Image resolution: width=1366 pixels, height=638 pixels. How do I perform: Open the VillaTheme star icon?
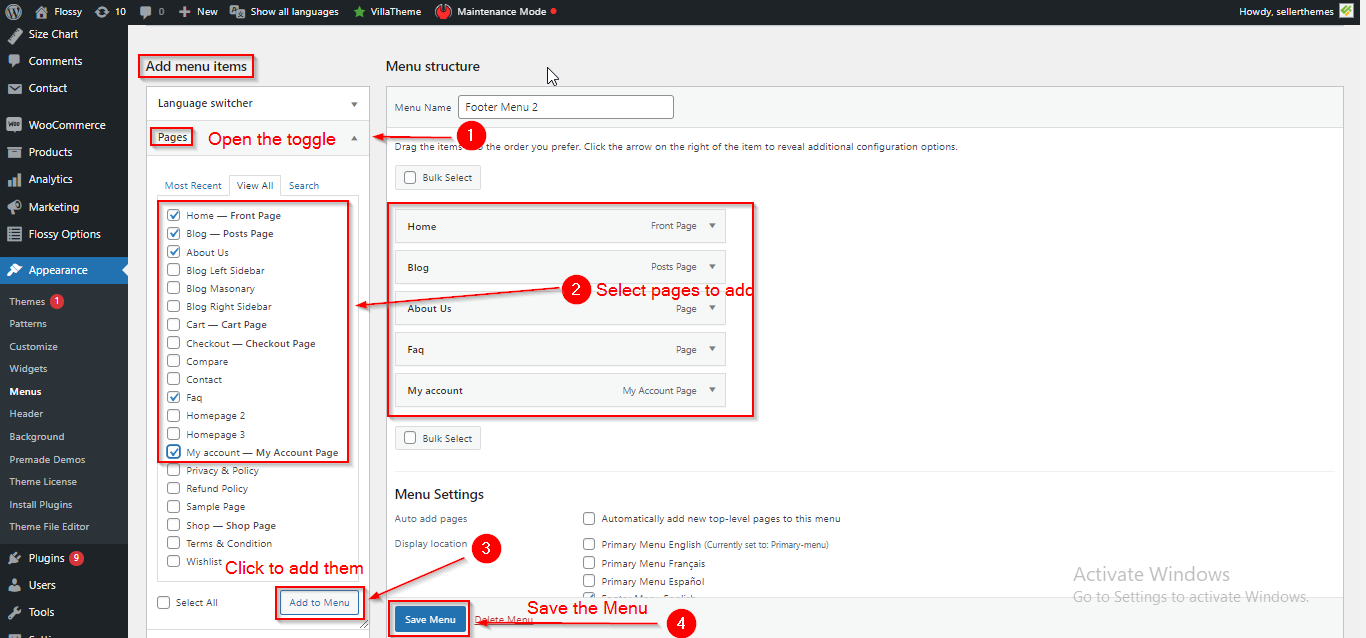pos(359,12)
